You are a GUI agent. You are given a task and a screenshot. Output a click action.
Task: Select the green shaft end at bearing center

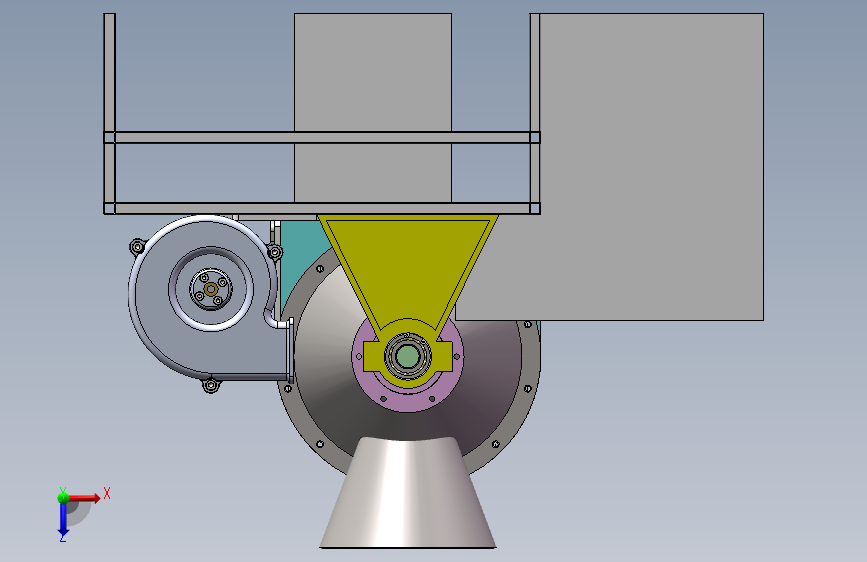[408, 356]
